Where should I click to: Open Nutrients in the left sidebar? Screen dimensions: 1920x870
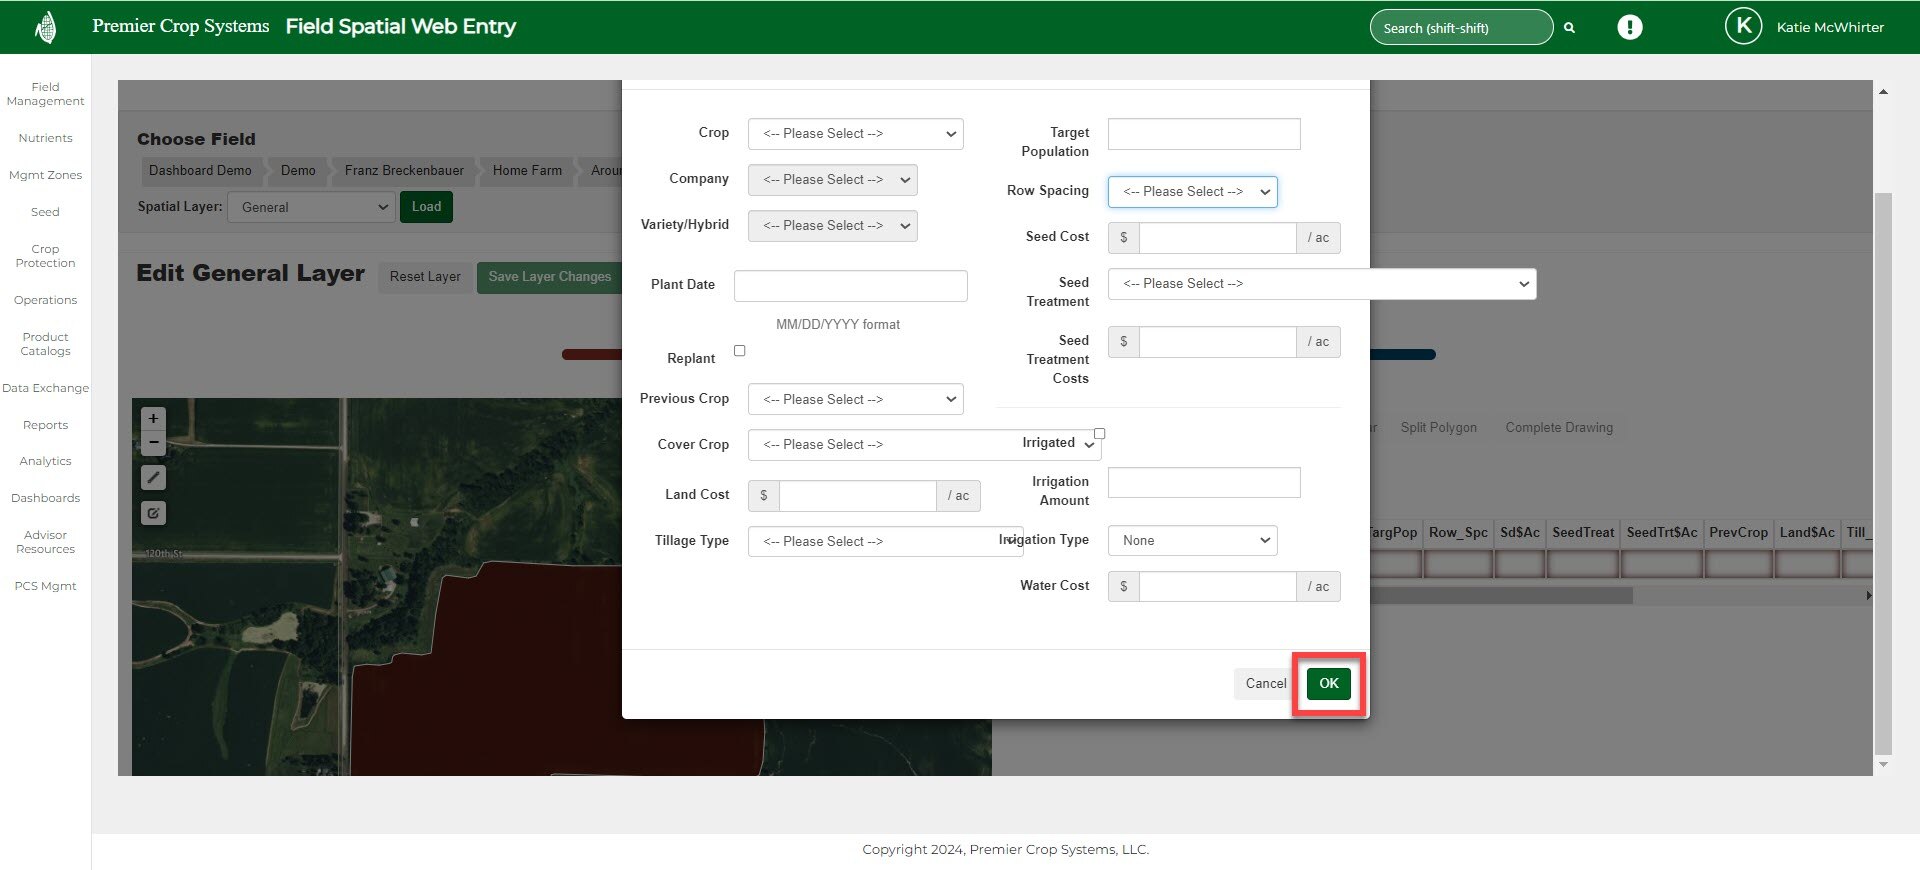[x=45, y=138]
